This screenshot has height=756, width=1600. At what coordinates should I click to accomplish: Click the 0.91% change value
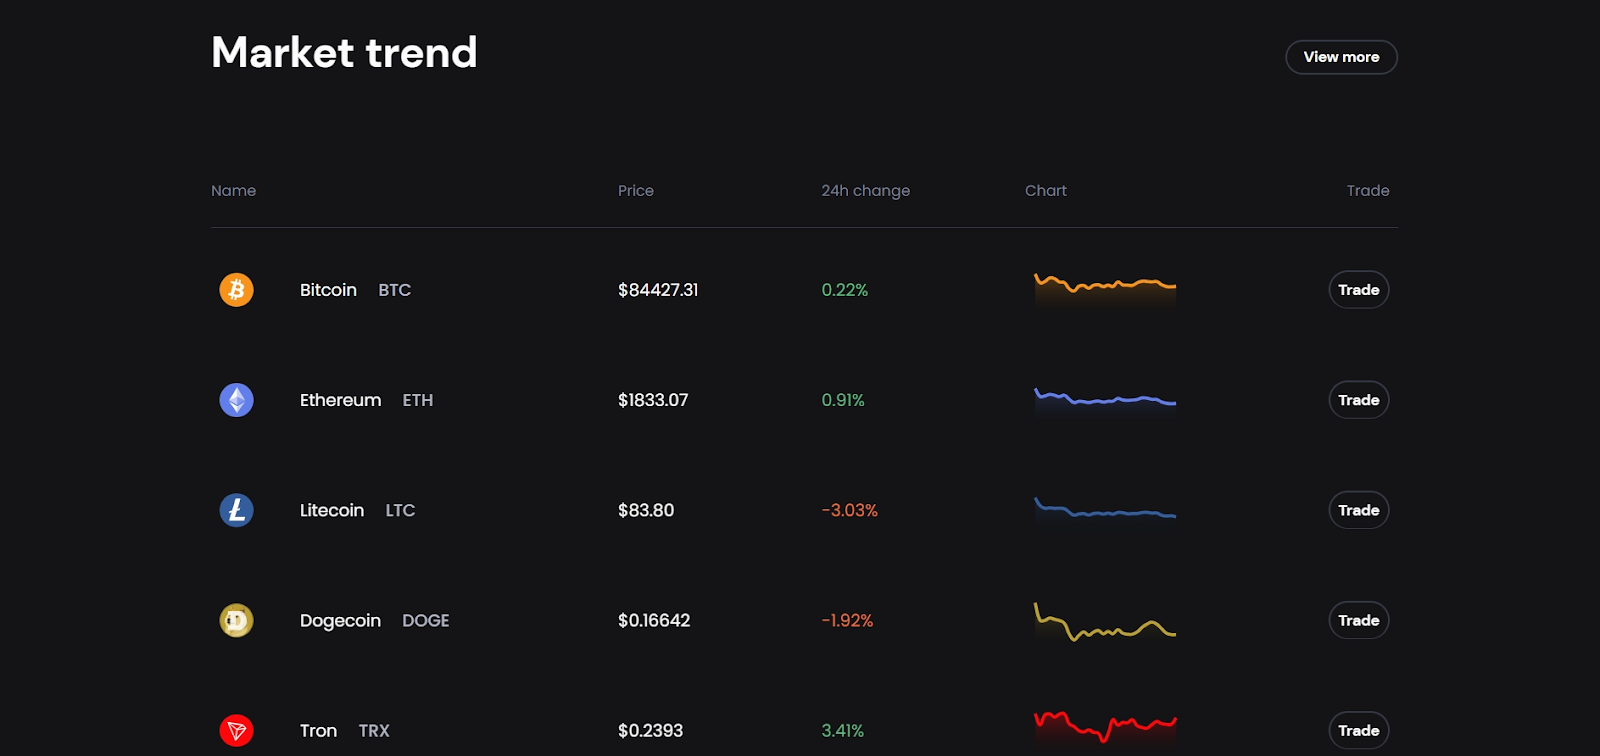(x=843, y=400)
